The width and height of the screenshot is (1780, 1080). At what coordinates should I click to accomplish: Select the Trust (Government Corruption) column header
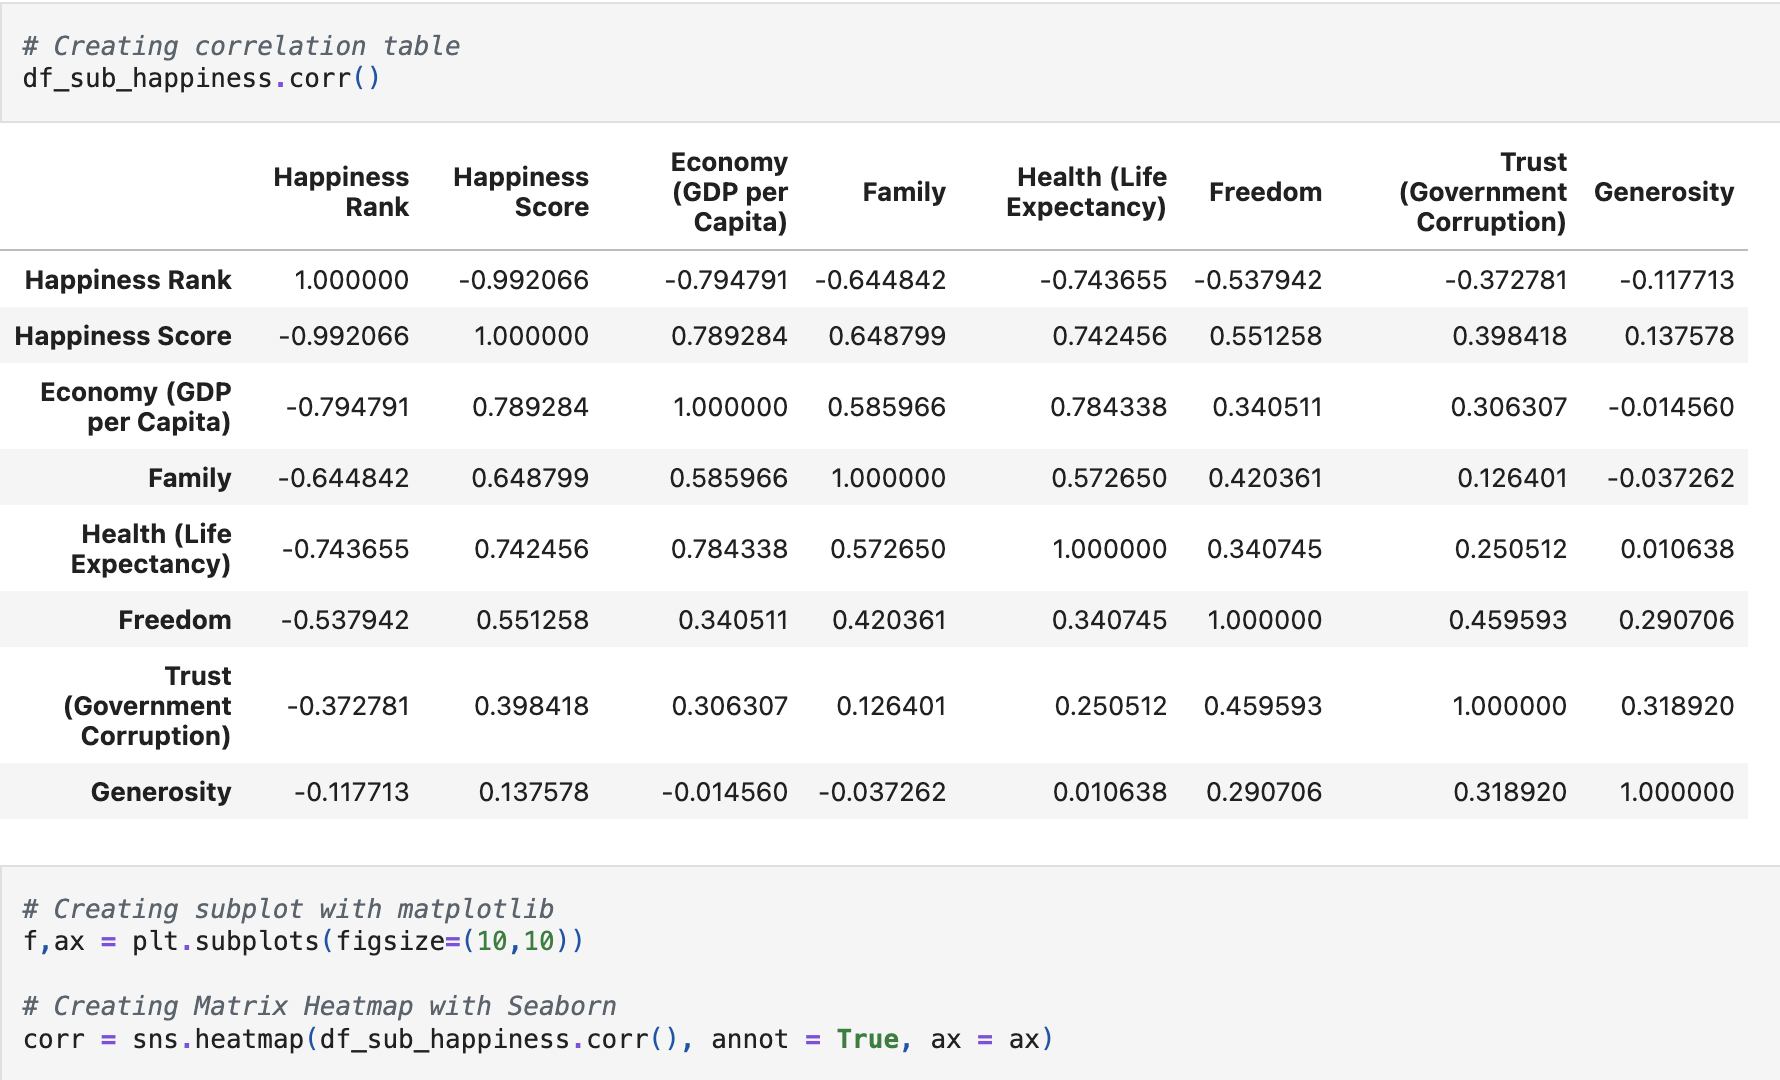coord(1483,192)
